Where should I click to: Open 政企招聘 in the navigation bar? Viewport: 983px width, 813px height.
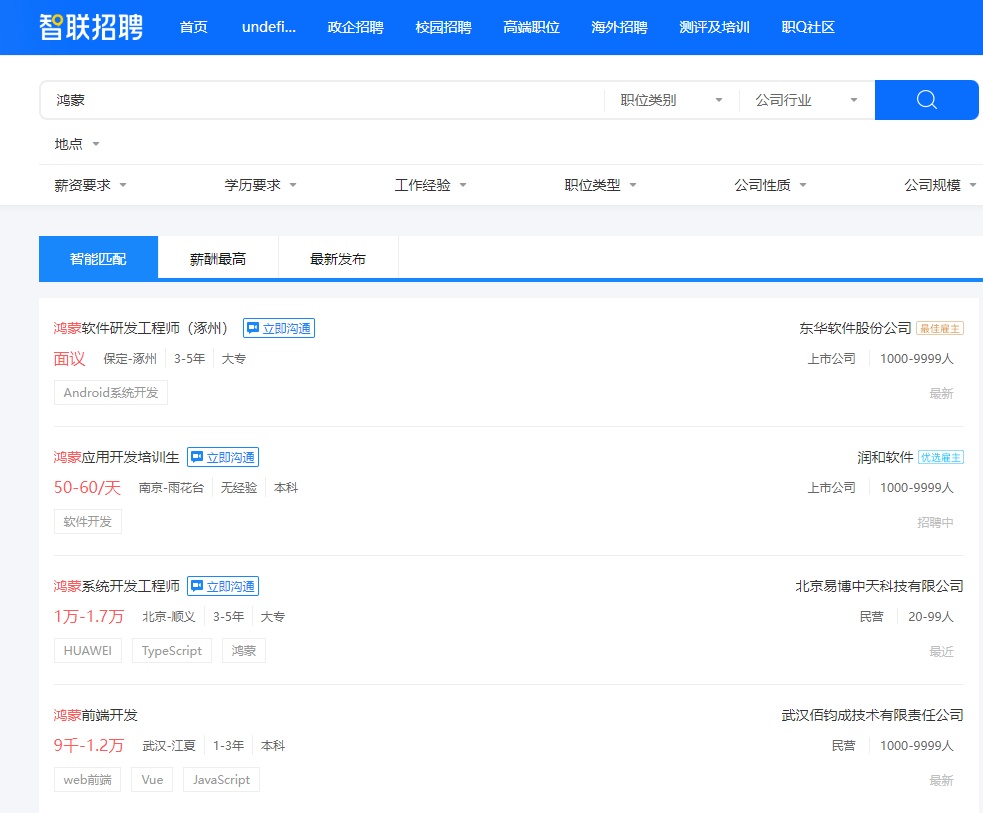pyautogui.click(x=355, y=28)
